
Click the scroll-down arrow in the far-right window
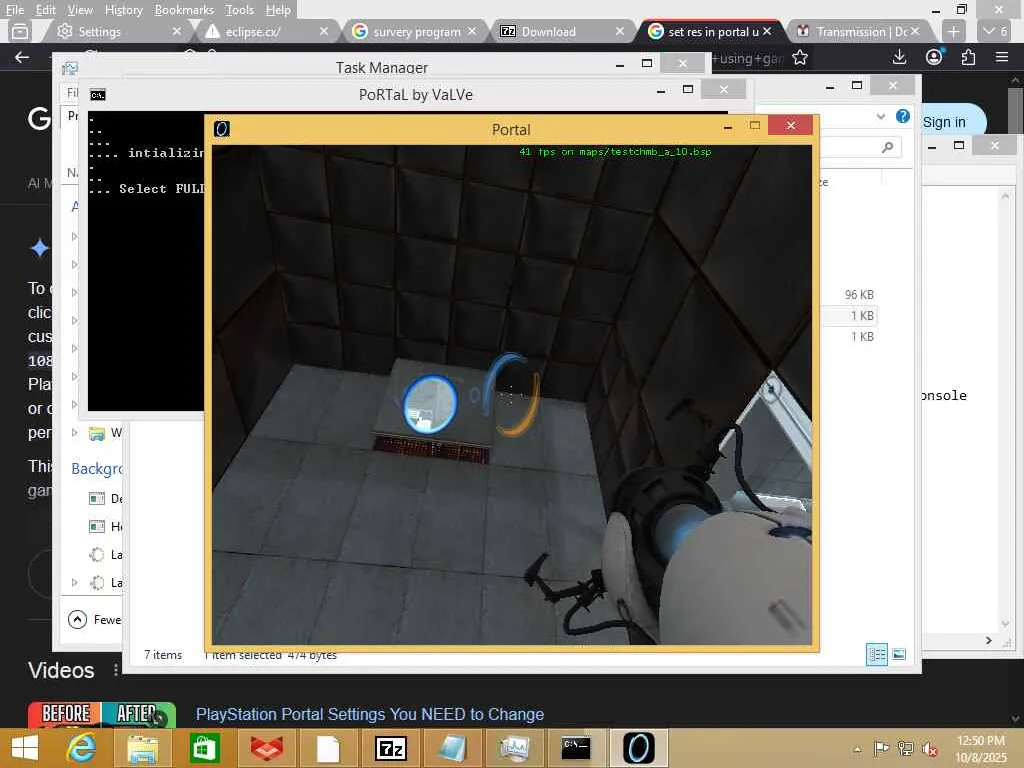click(x=1005, y=624)
